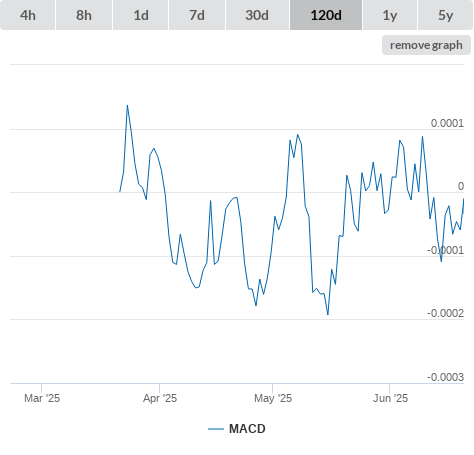Click the -0.0002 y-axis label
474x455 pixels.
click(445, 313)
